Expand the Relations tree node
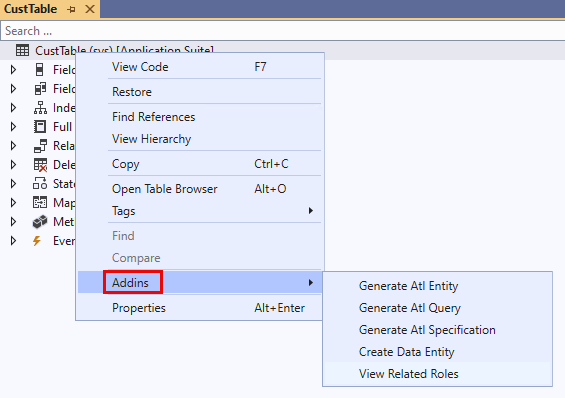This screenshot has height=398, width=565. (13, 146)
